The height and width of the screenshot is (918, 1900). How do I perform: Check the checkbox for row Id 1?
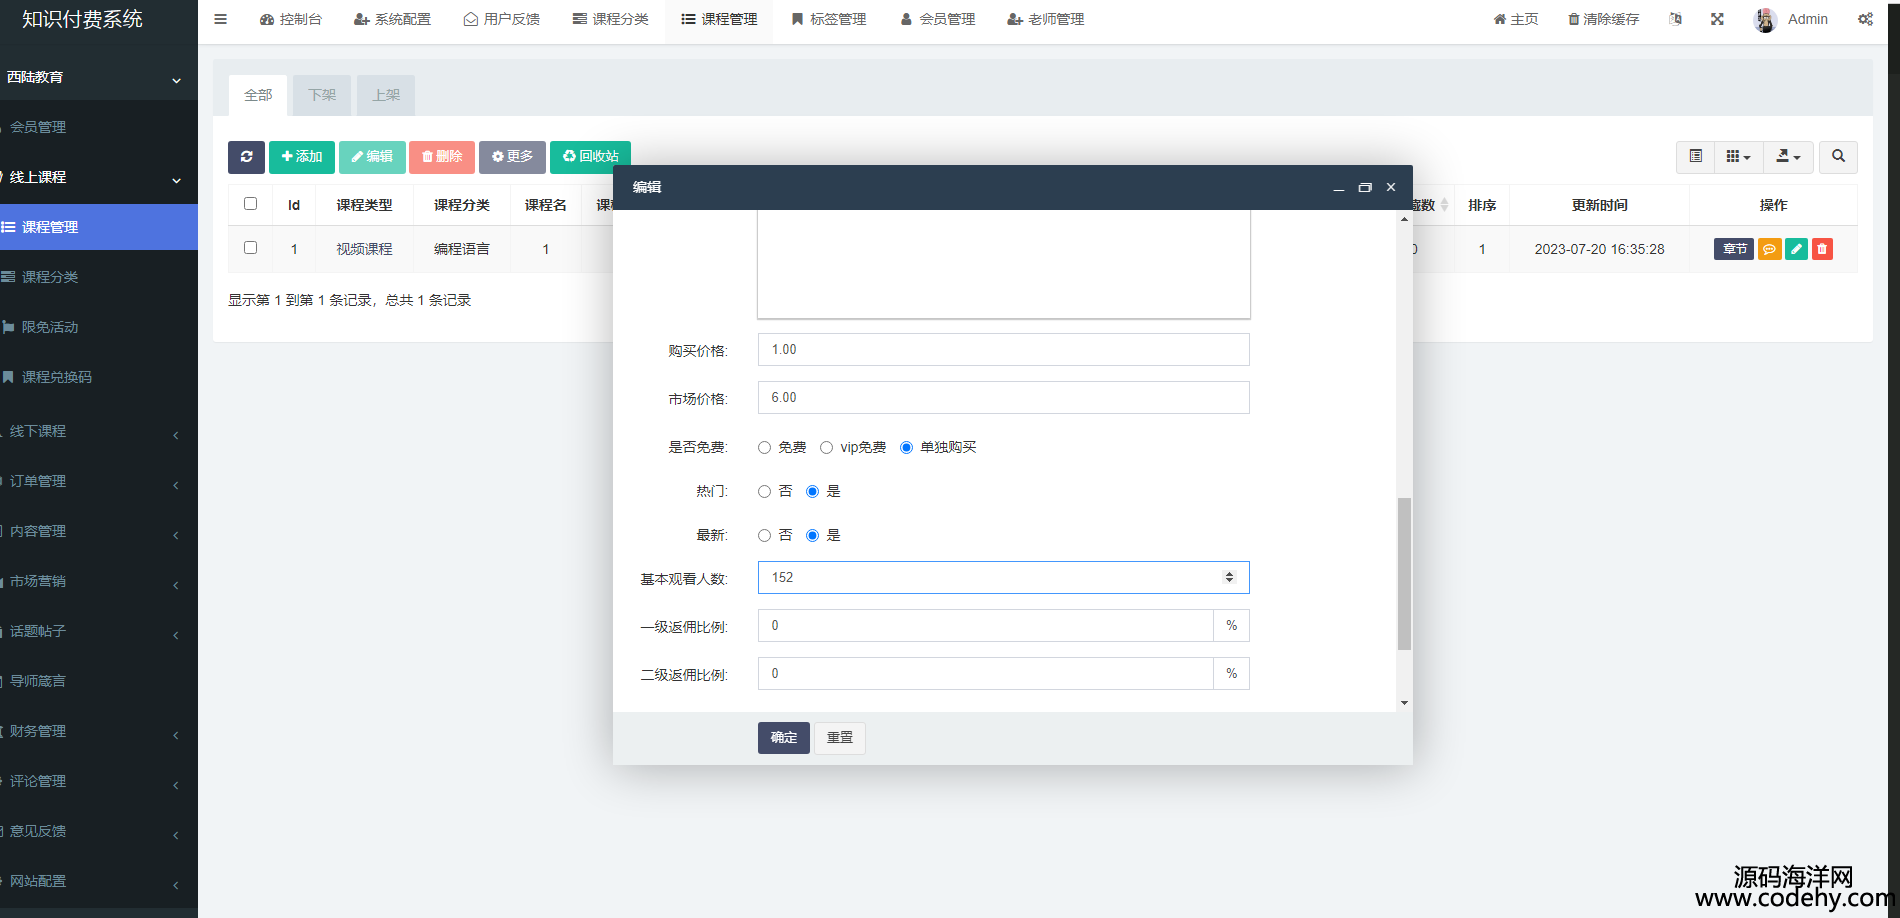coord(251,248)
